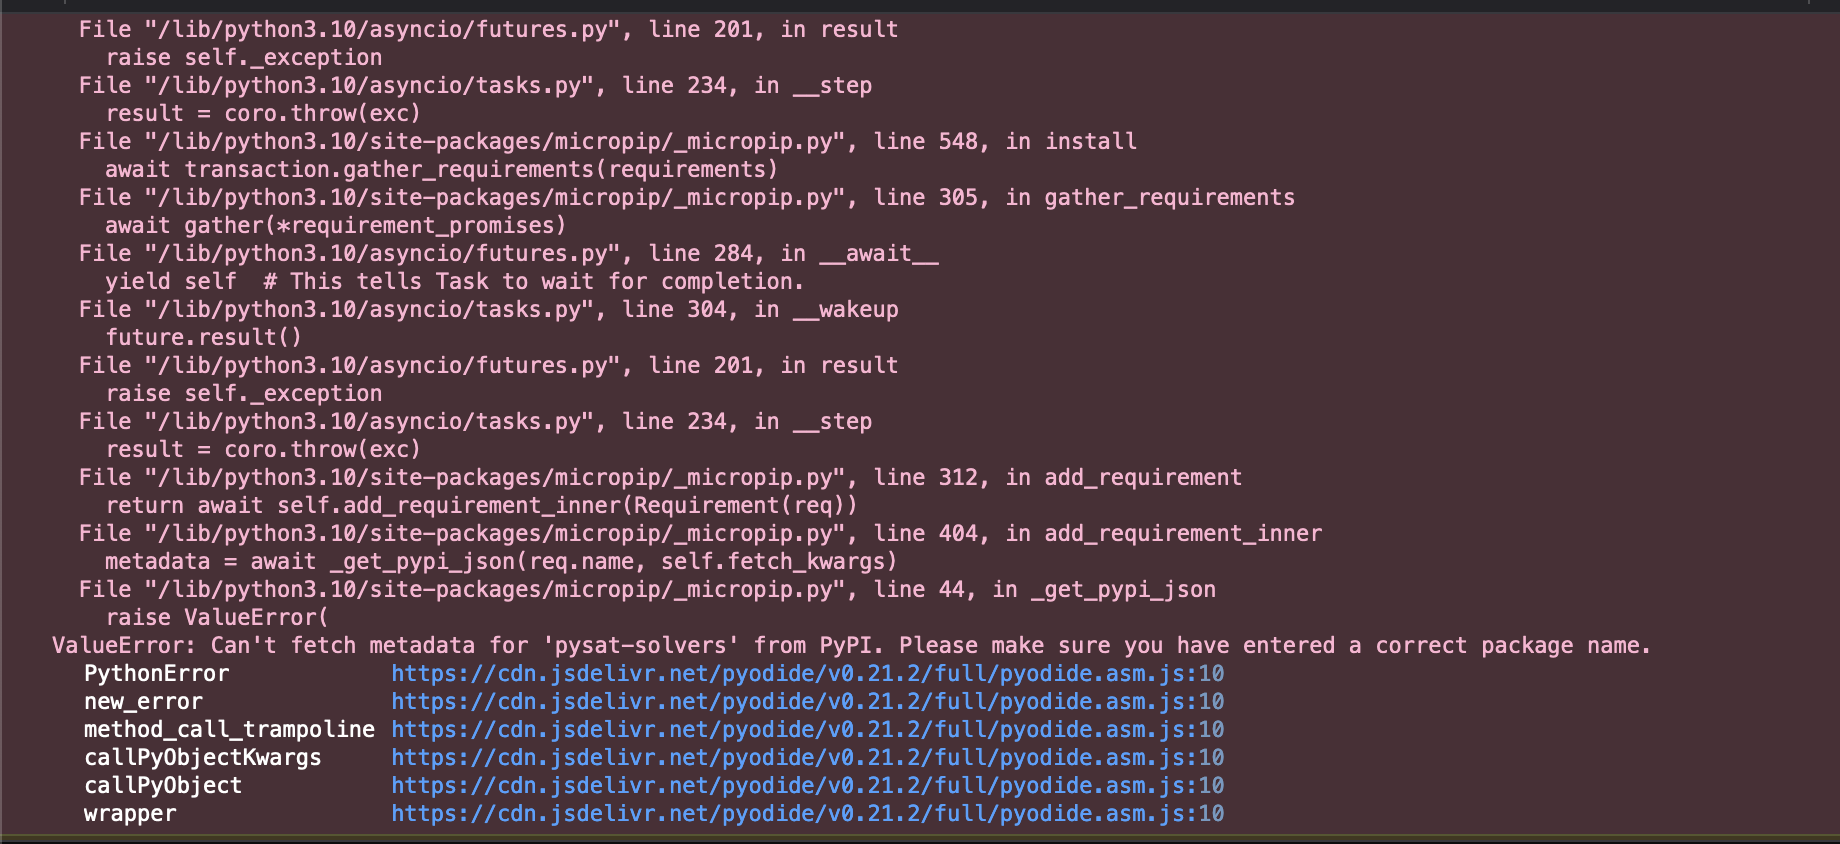Viewport: 1840px width, 844px height.
Task: Click the 'yield self' comment code line
Action: pos(454,282)
